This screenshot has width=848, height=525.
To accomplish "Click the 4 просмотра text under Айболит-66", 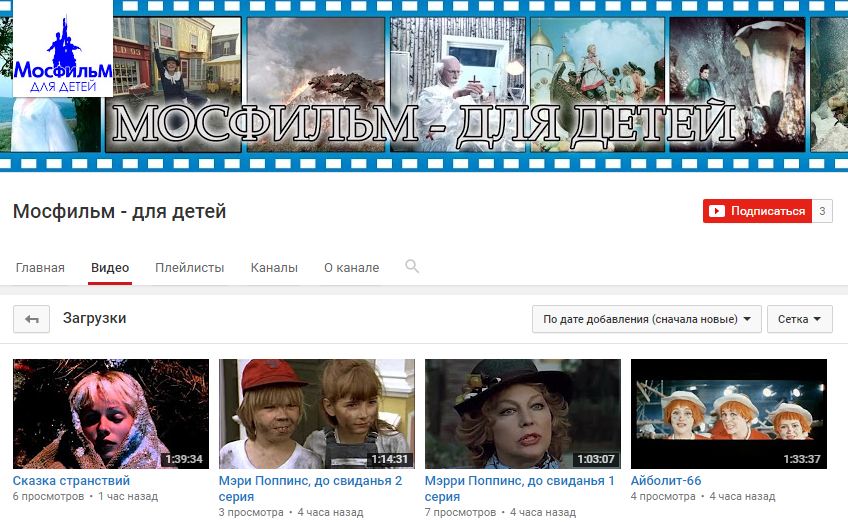I will [663, 496].
